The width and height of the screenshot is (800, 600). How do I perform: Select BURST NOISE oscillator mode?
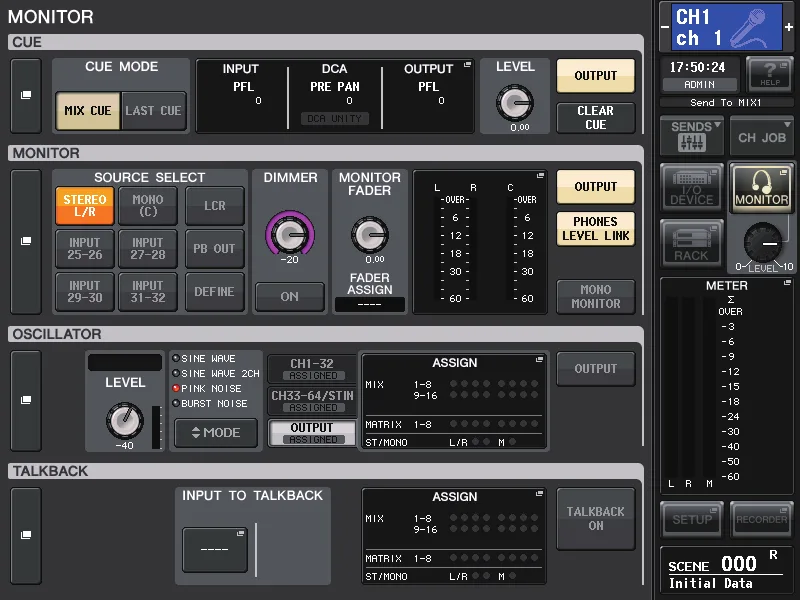pyautogui.click(x=210, y=404)
